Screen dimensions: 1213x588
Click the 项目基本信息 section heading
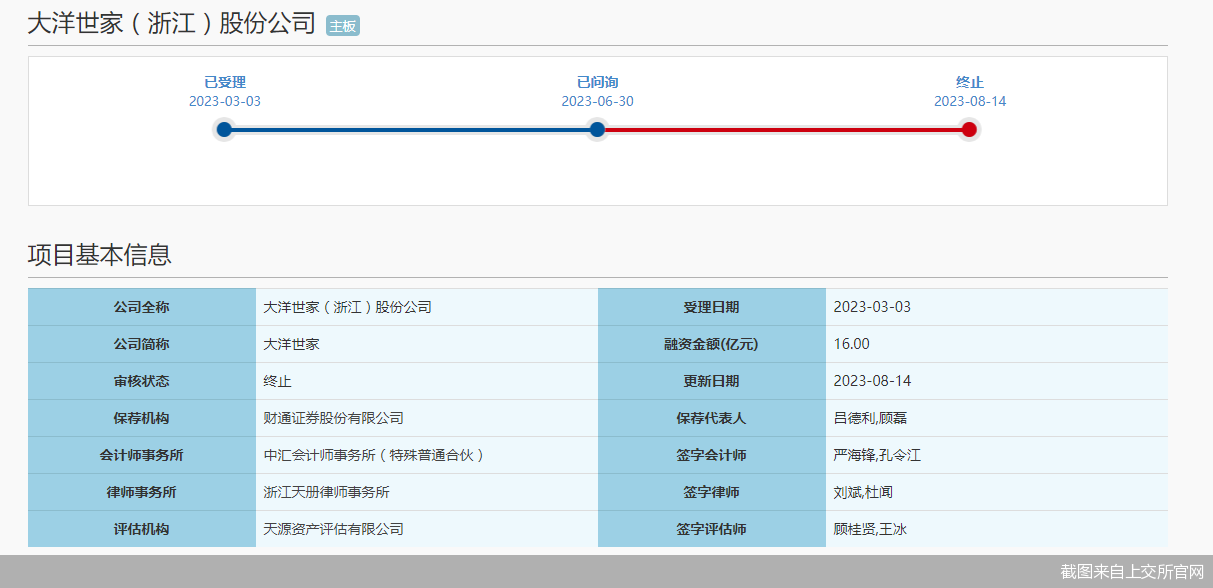tap(99, 254)
